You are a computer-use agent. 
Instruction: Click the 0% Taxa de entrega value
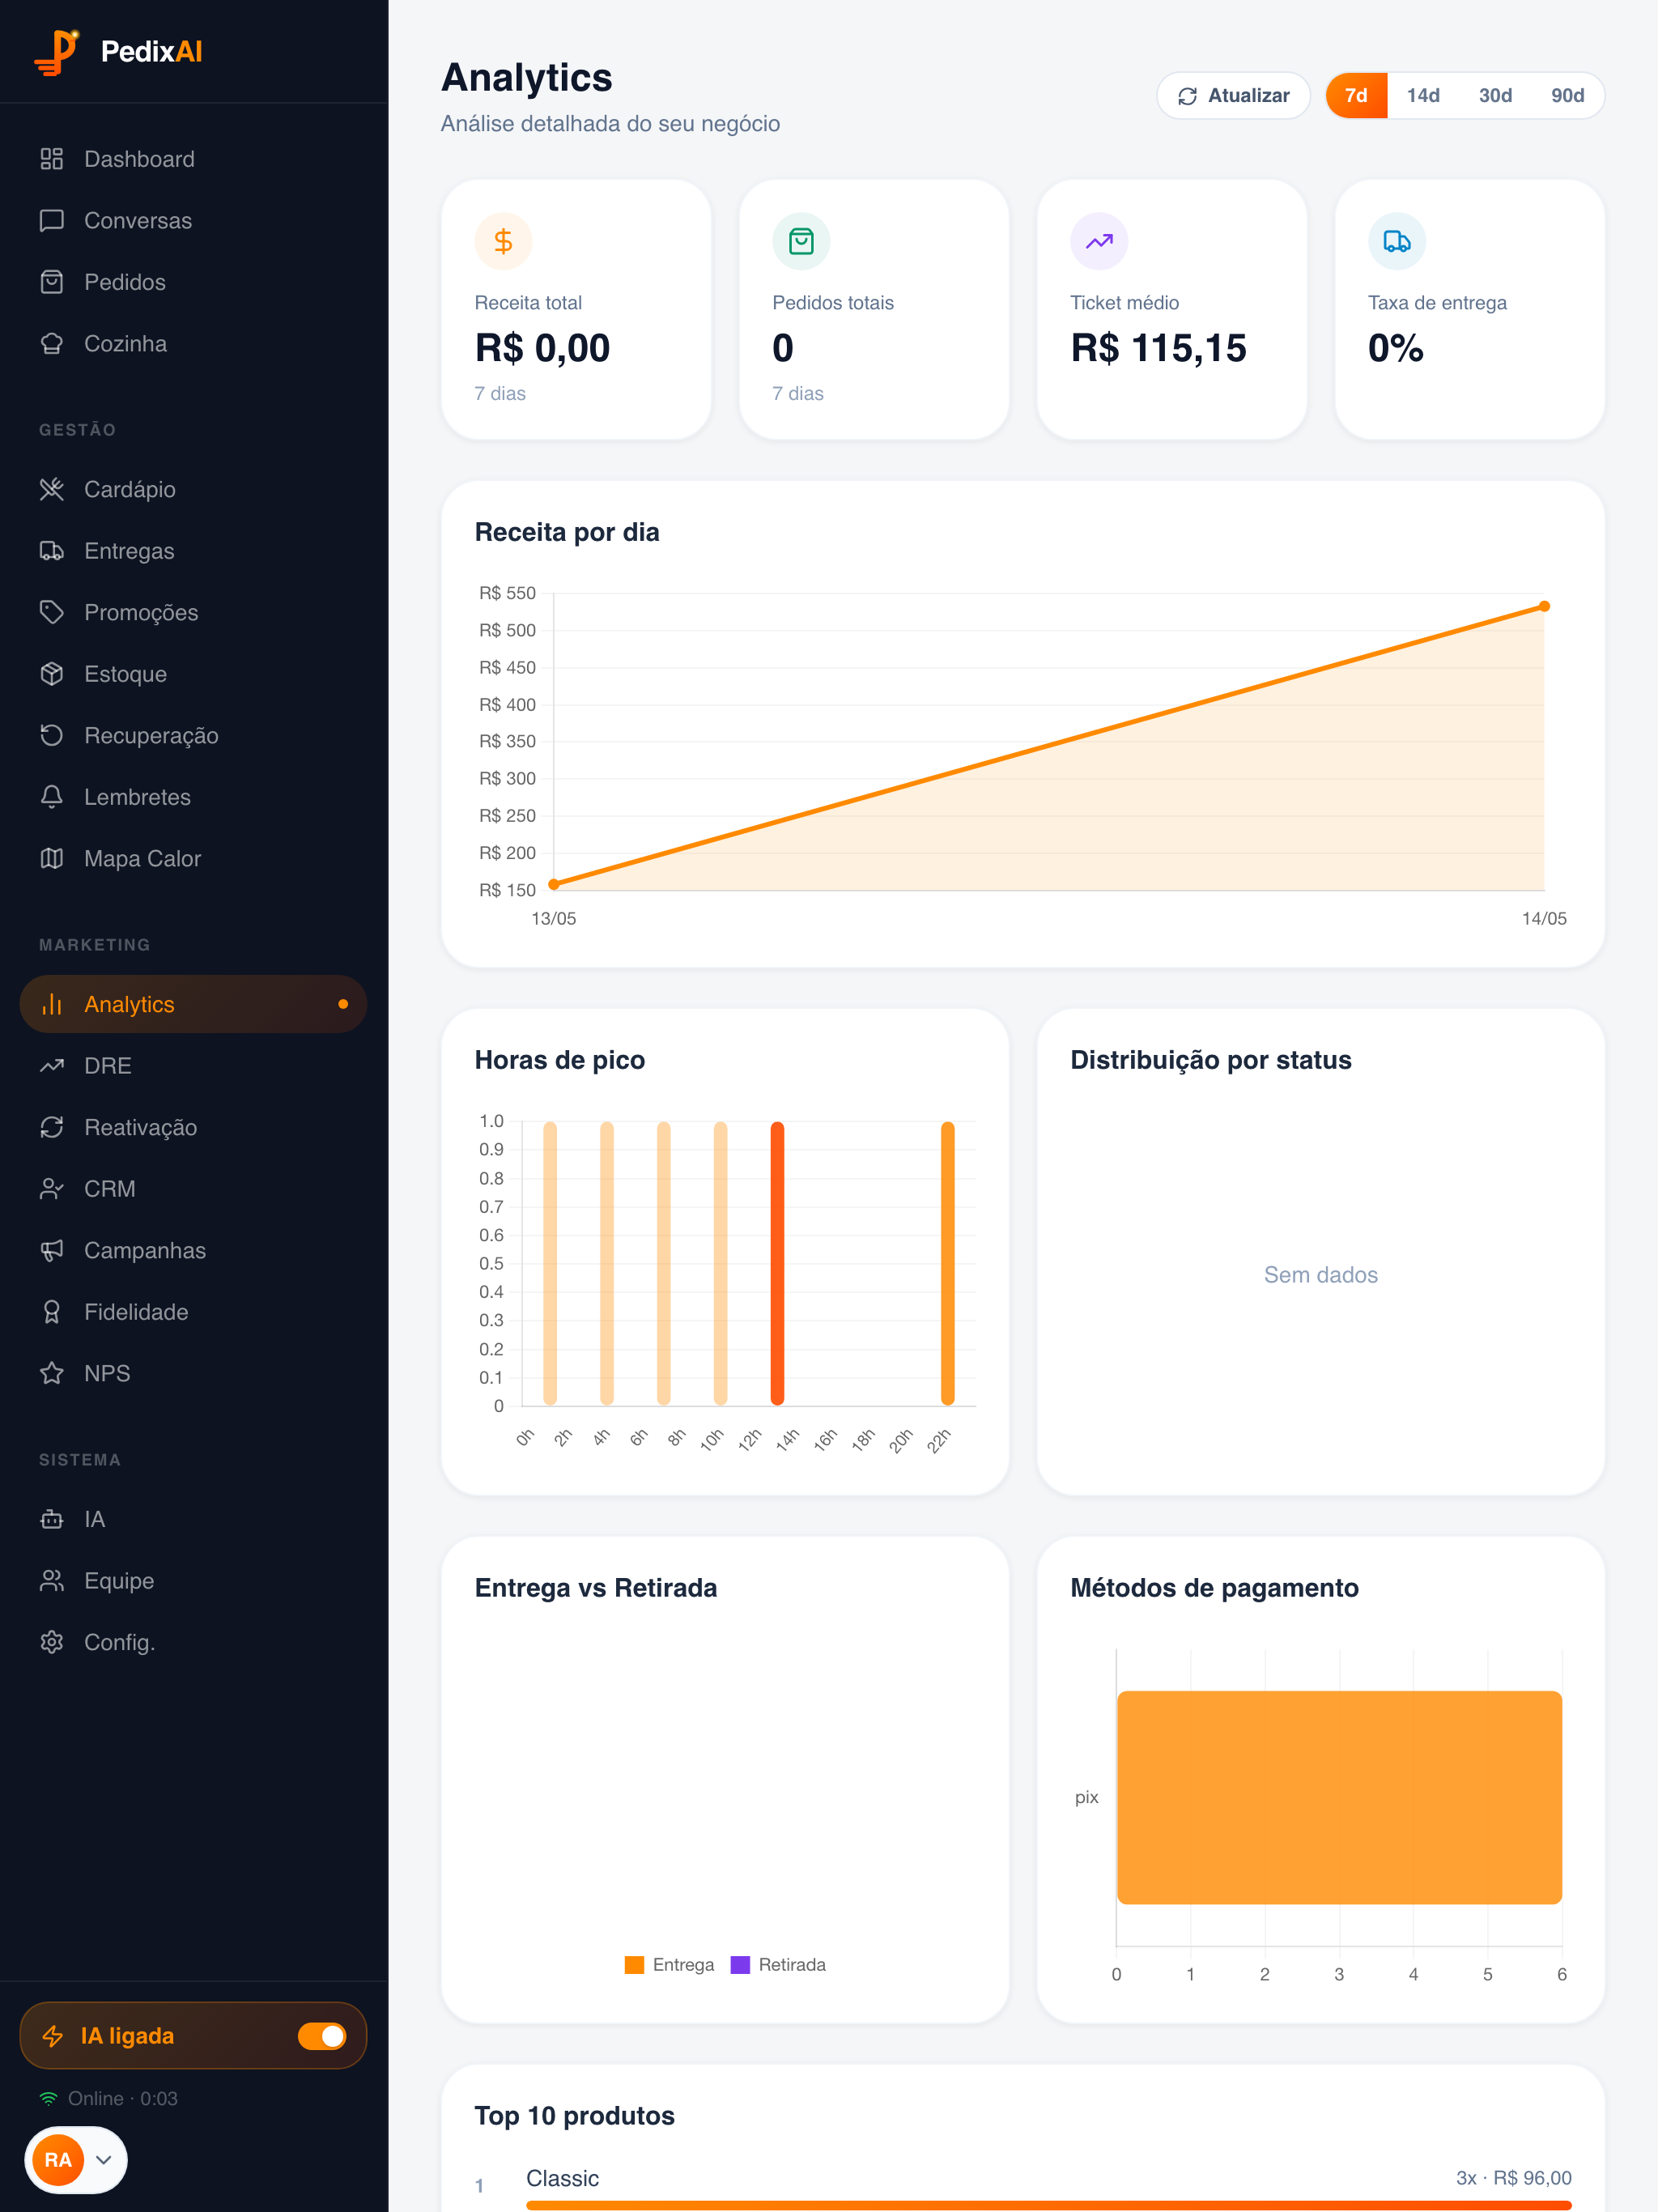point(1396,349)
